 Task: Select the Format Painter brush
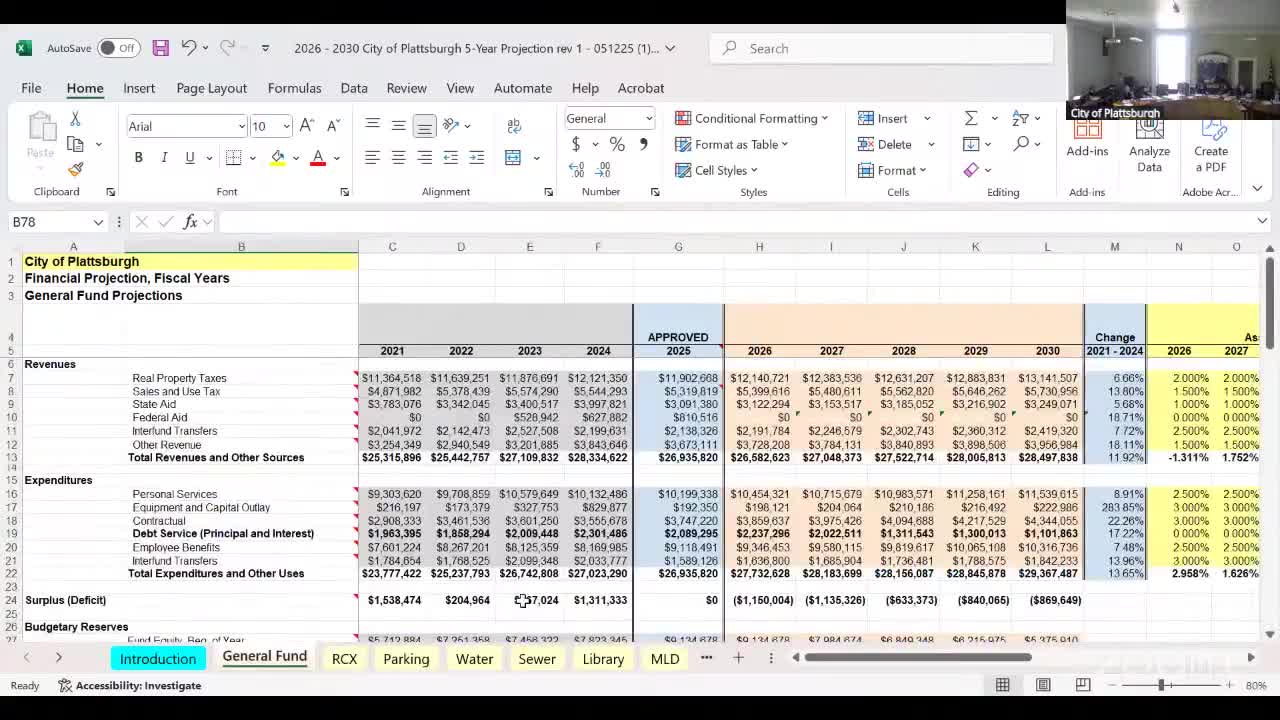pyautogui.click(x=75, y=169)
